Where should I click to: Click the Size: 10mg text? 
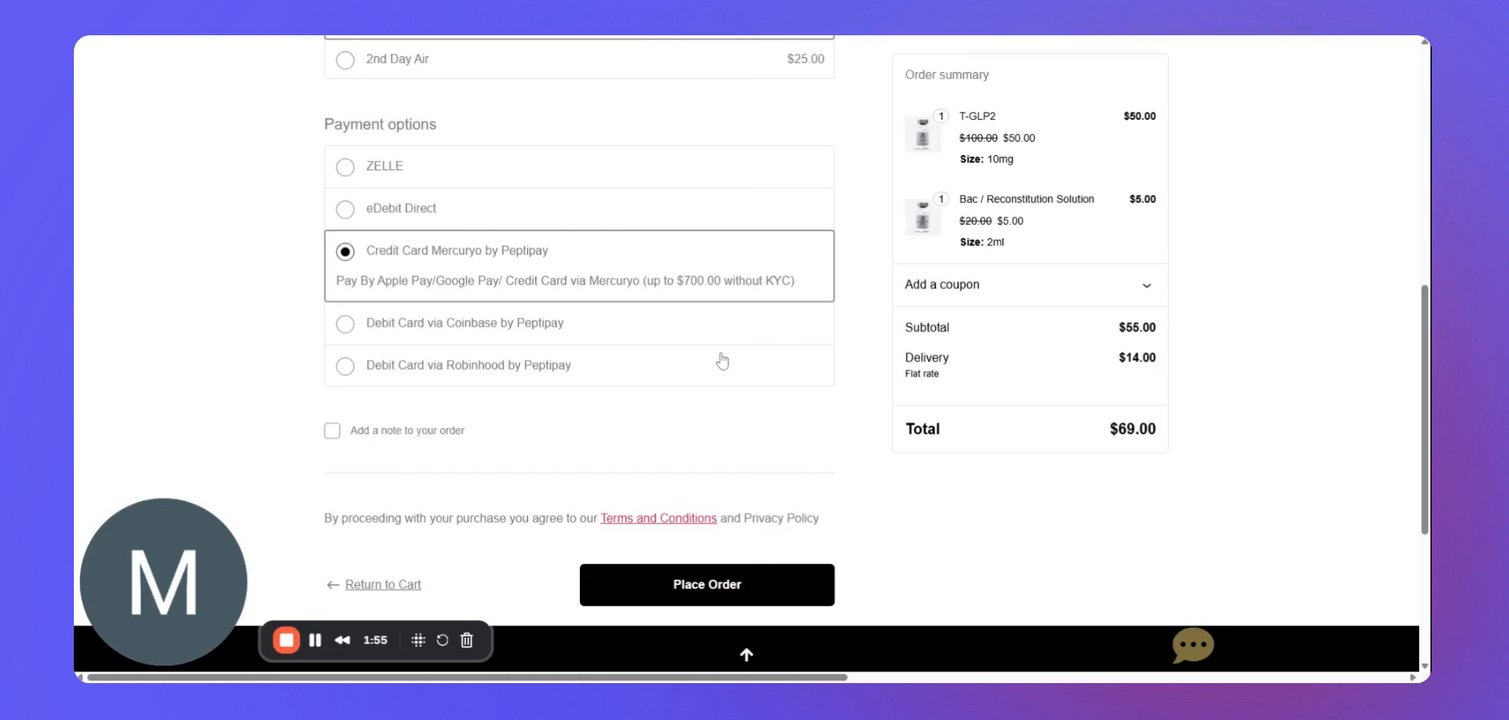(x=986, y=159)
